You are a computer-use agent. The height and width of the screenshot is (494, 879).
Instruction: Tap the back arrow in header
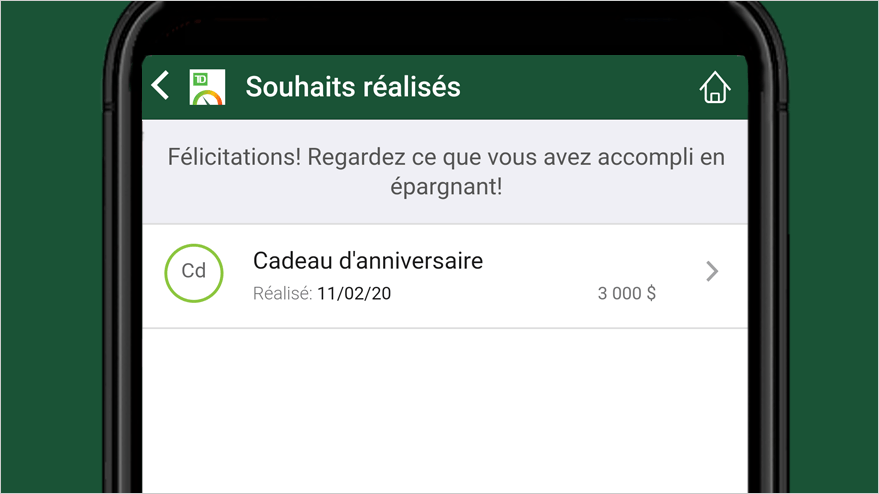coord(160,85)
